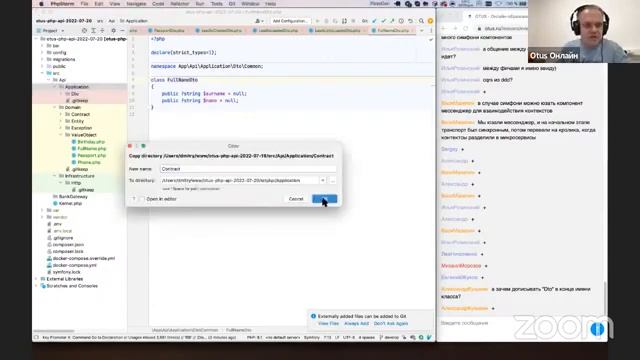This screenshot has height=360, width=640.
Task: Open Project panel gear options
Action: [x=113, y=31]
